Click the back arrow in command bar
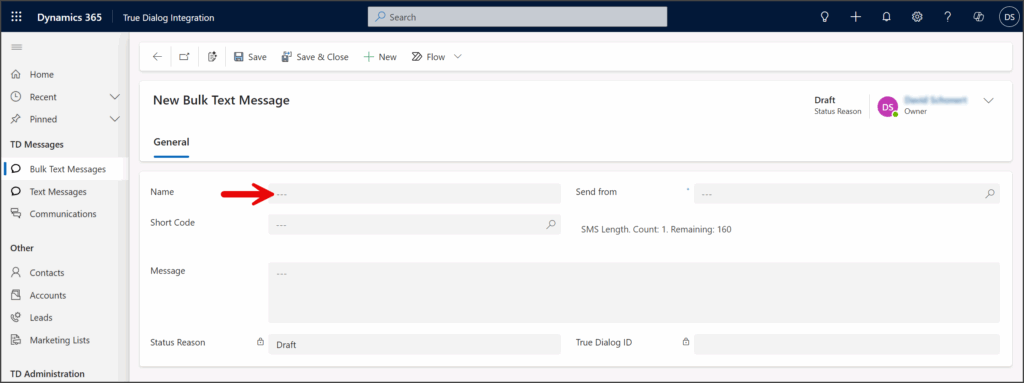 coord(157,57)
